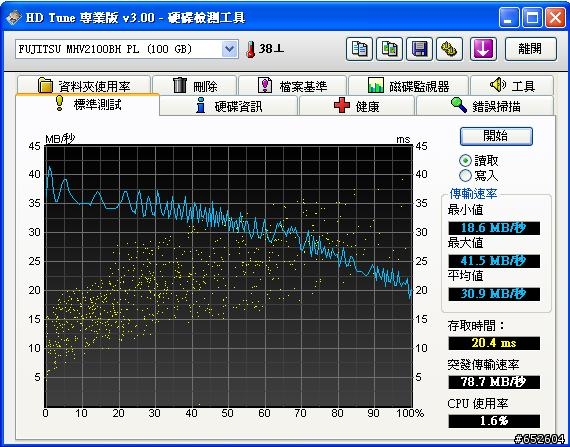Click the HD Tune title bar app icon
Image resolution: width=570 pixels, height=447 pixels.
pos(13,17)
